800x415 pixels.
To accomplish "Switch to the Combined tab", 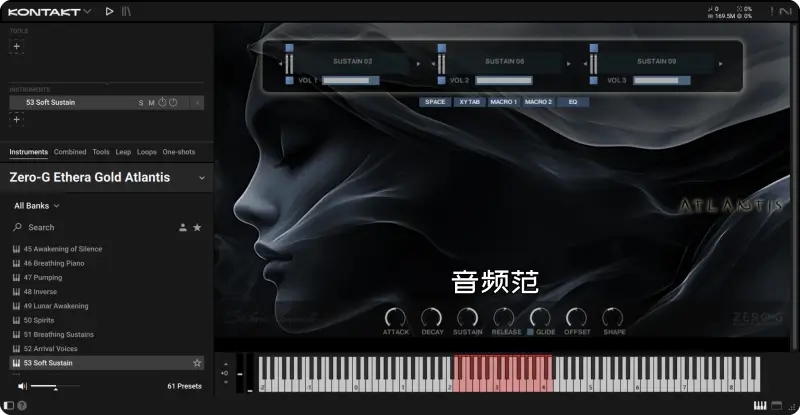I will click(x=70, y=152).
